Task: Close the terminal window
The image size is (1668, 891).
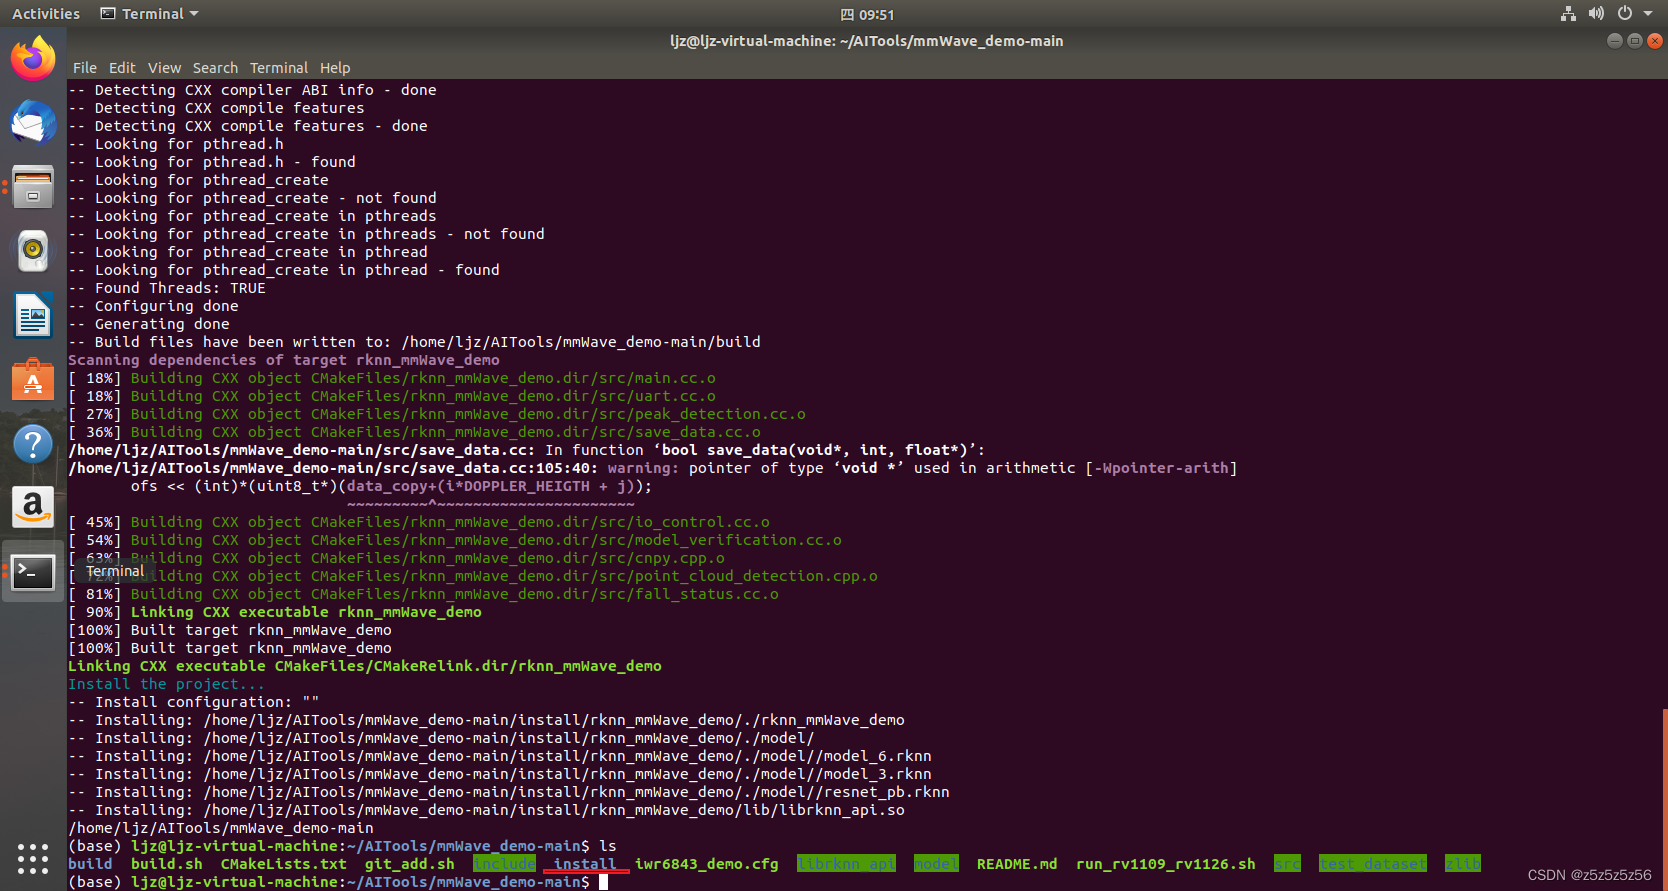Action: [x=1655, y=41]
